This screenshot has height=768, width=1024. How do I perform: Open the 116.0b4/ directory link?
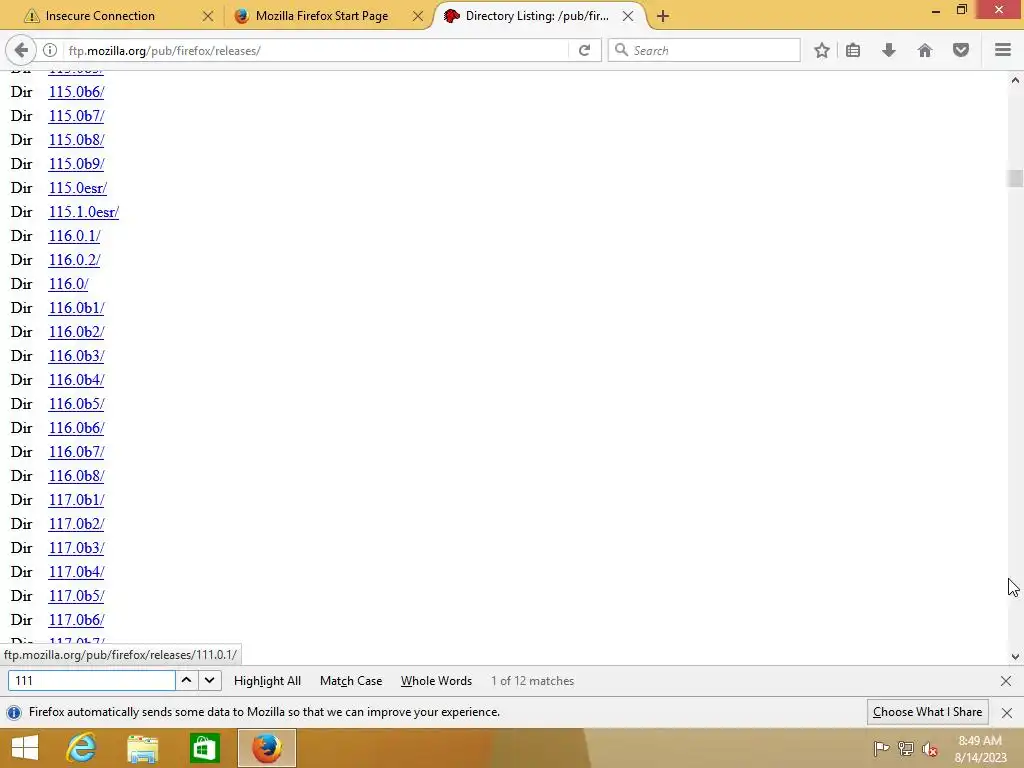tap(76, 380)
